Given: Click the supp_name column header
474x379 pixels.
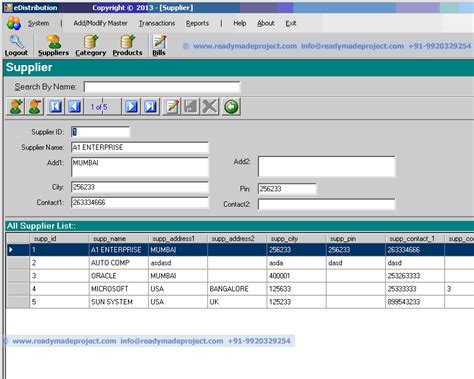Looking at the screenshot, I should pos(119,239).
